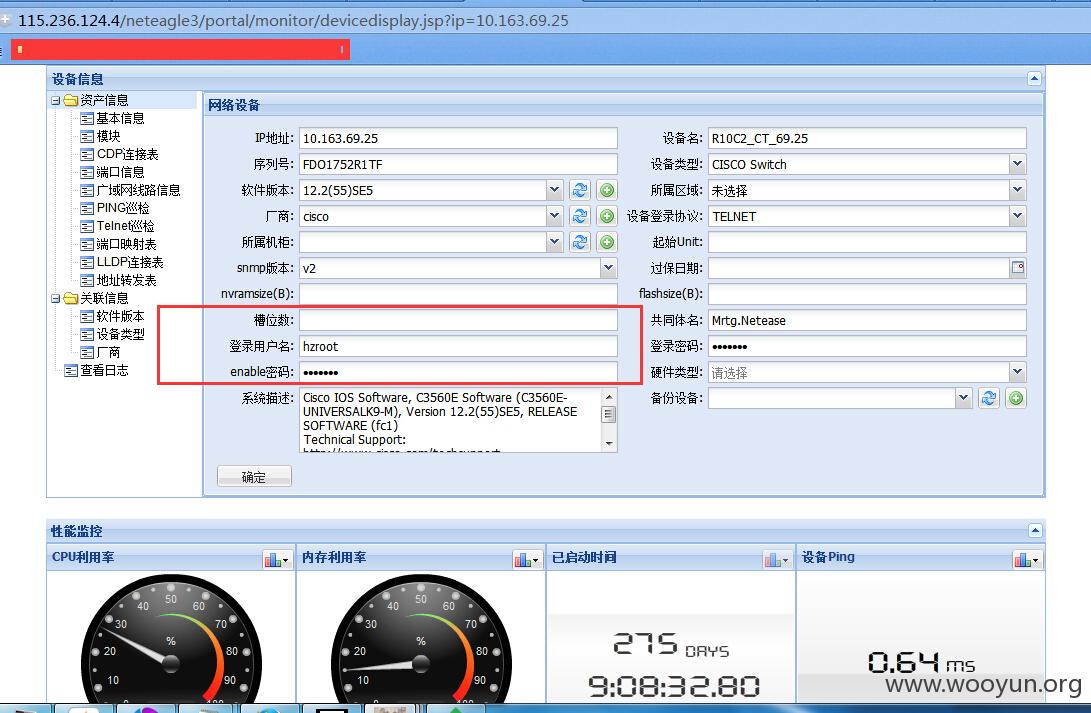
Task: Refresh the 软件版本 list
Action: (x=580, y=190)
